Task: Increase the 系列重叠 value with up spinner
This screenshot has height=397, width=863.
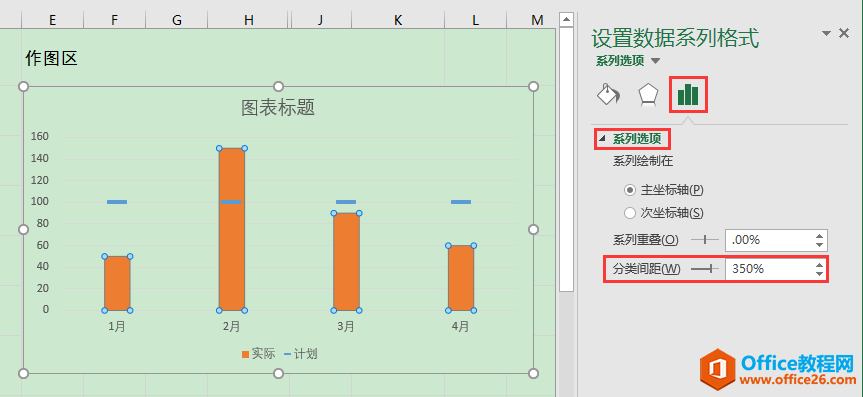Action: (x=820, y=235)
